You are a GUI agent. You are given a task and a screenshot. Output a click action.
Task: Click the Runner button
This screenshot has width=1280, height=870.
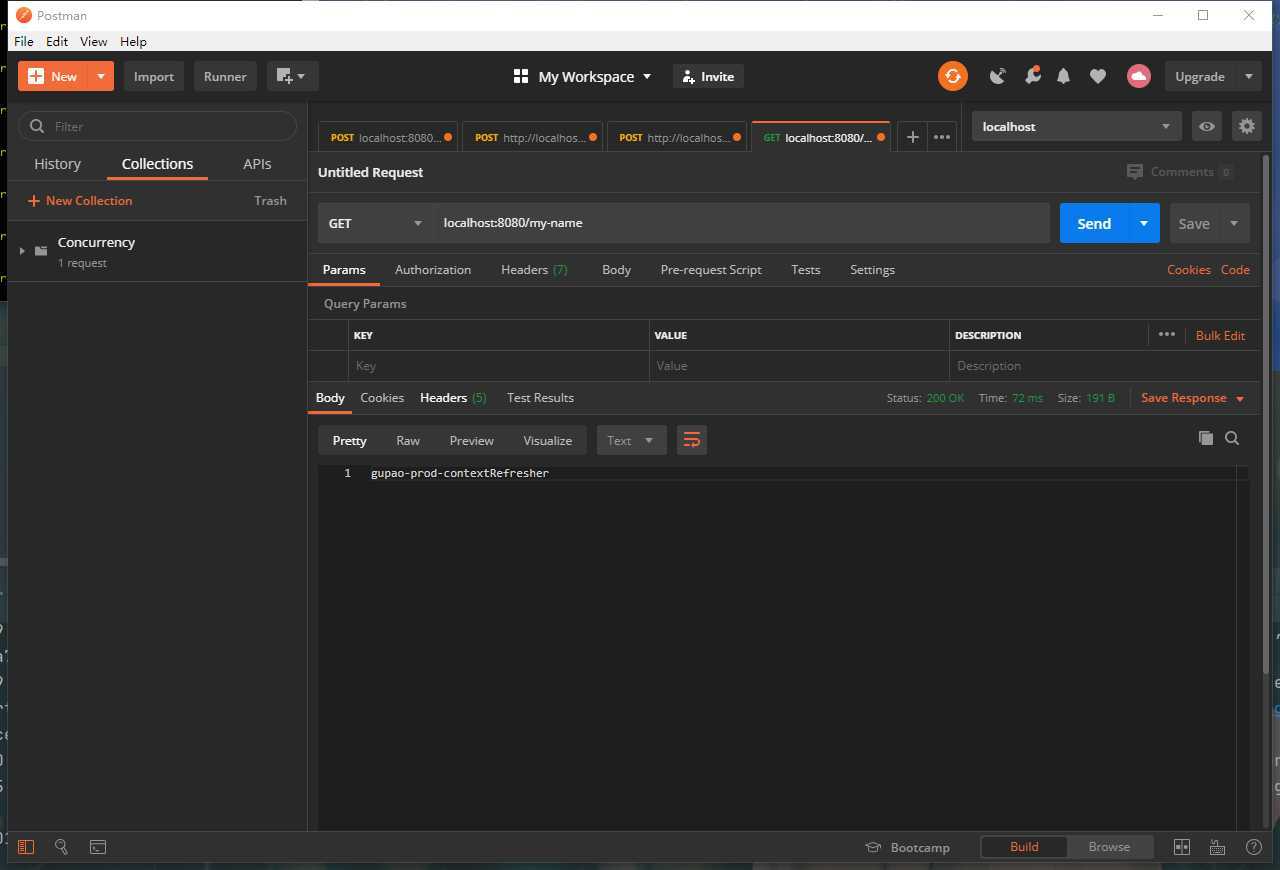tap(225, 76)
